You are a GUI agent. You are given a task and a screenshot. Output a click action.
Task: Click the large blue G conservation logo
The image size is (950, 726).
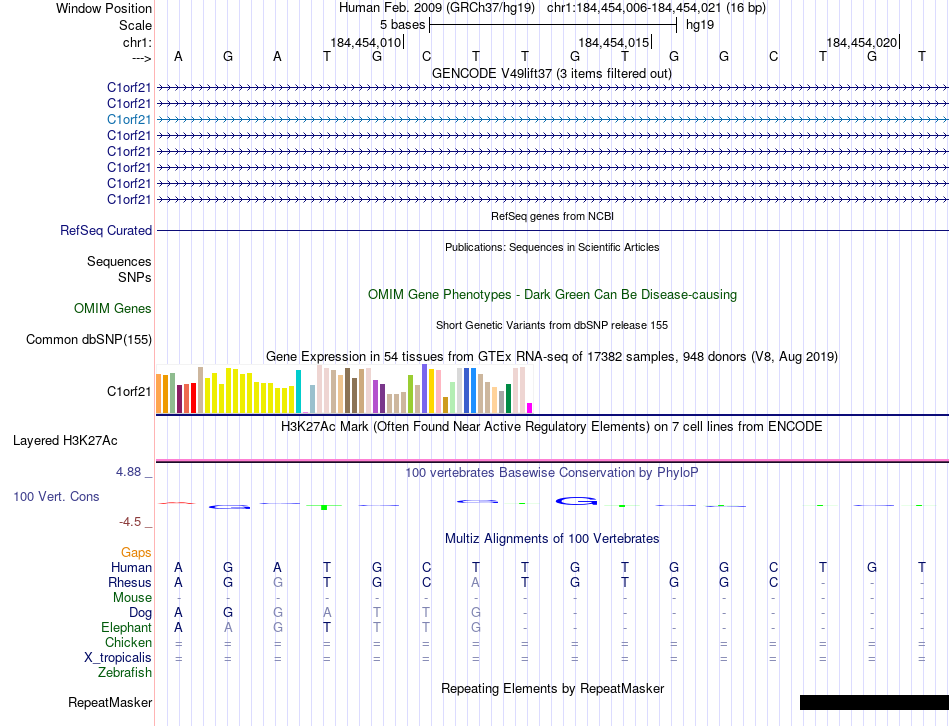[x=576, y=501]
